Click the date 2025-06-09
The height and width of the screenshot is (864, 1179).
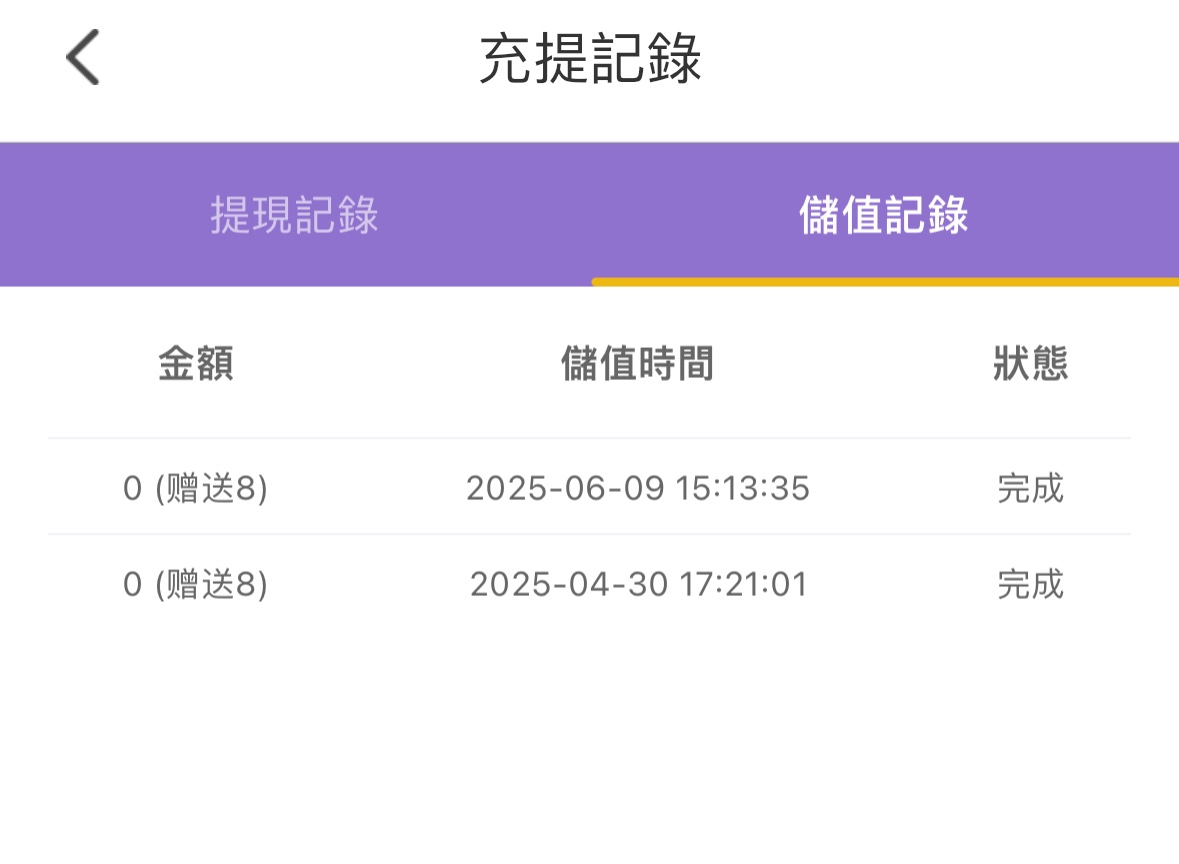tap(565, 489)
